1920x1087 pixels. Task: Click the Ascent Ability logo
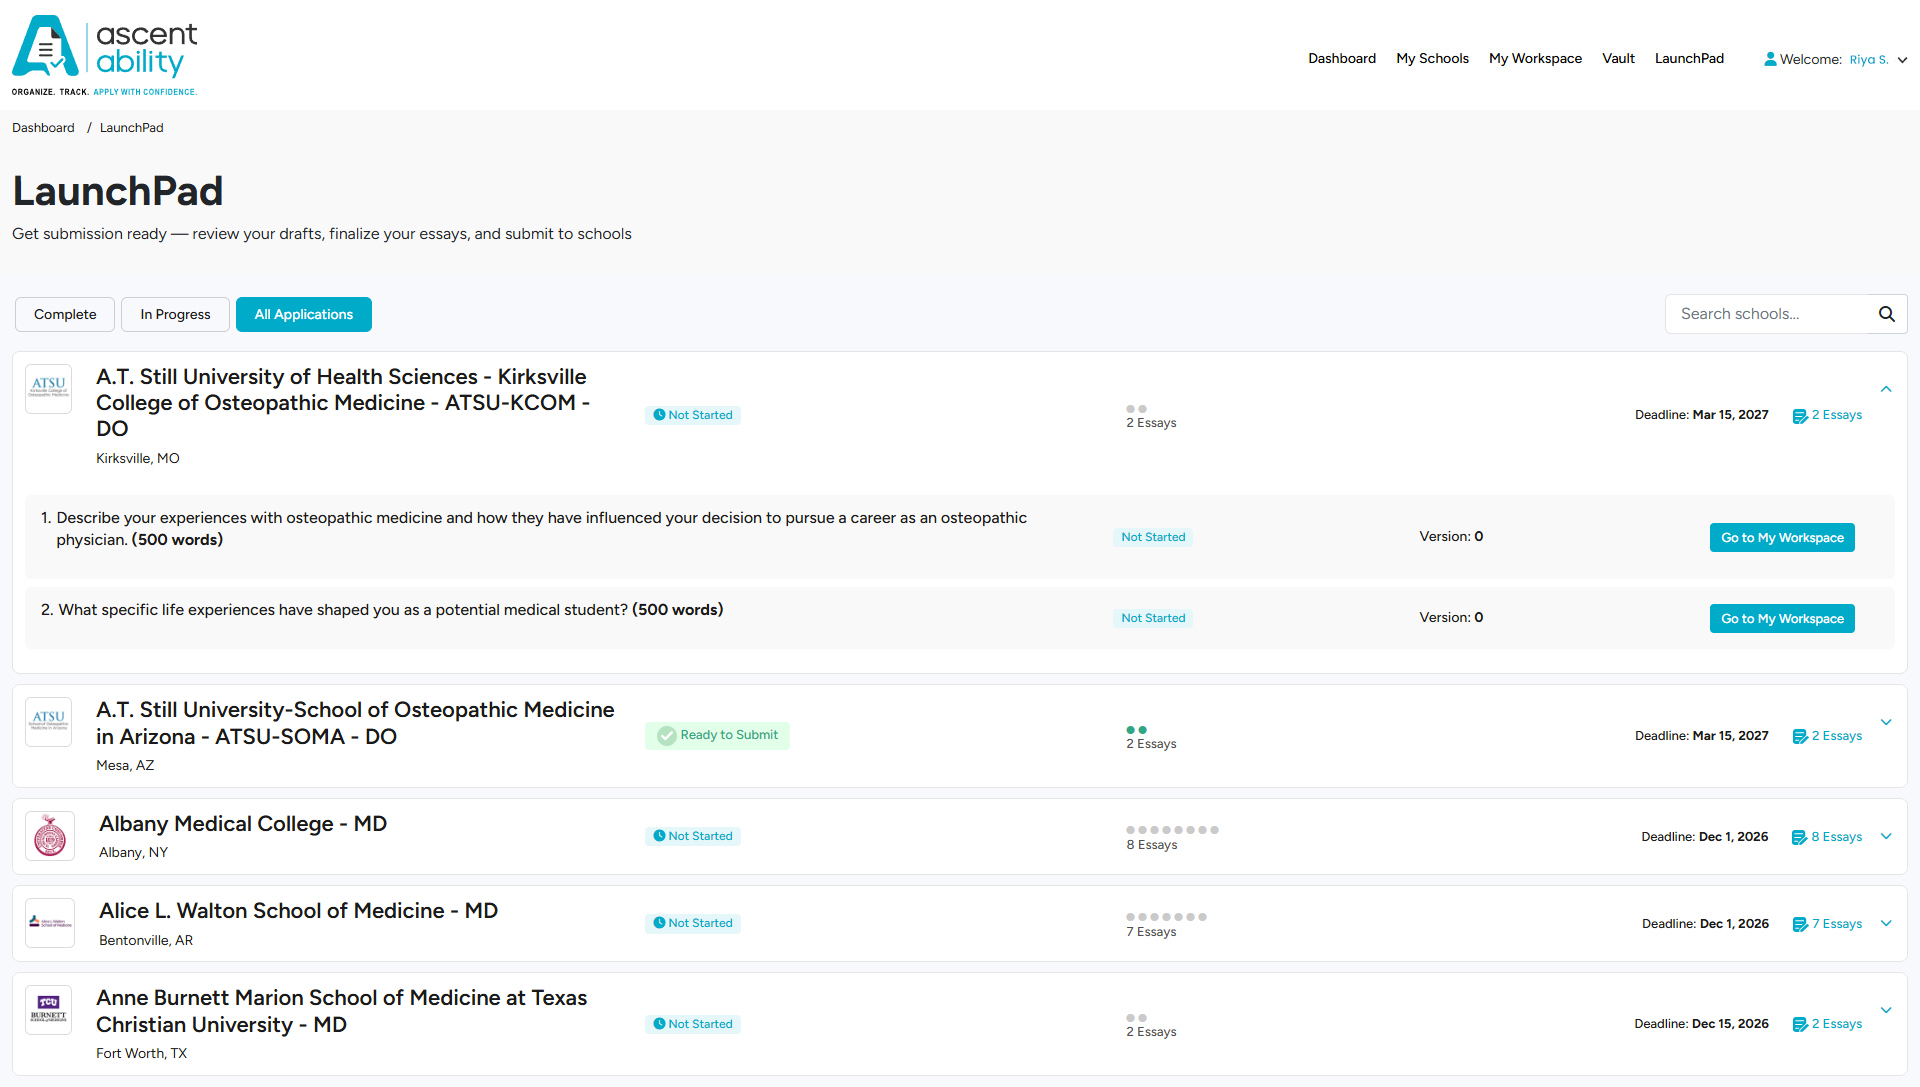(105, 55)
